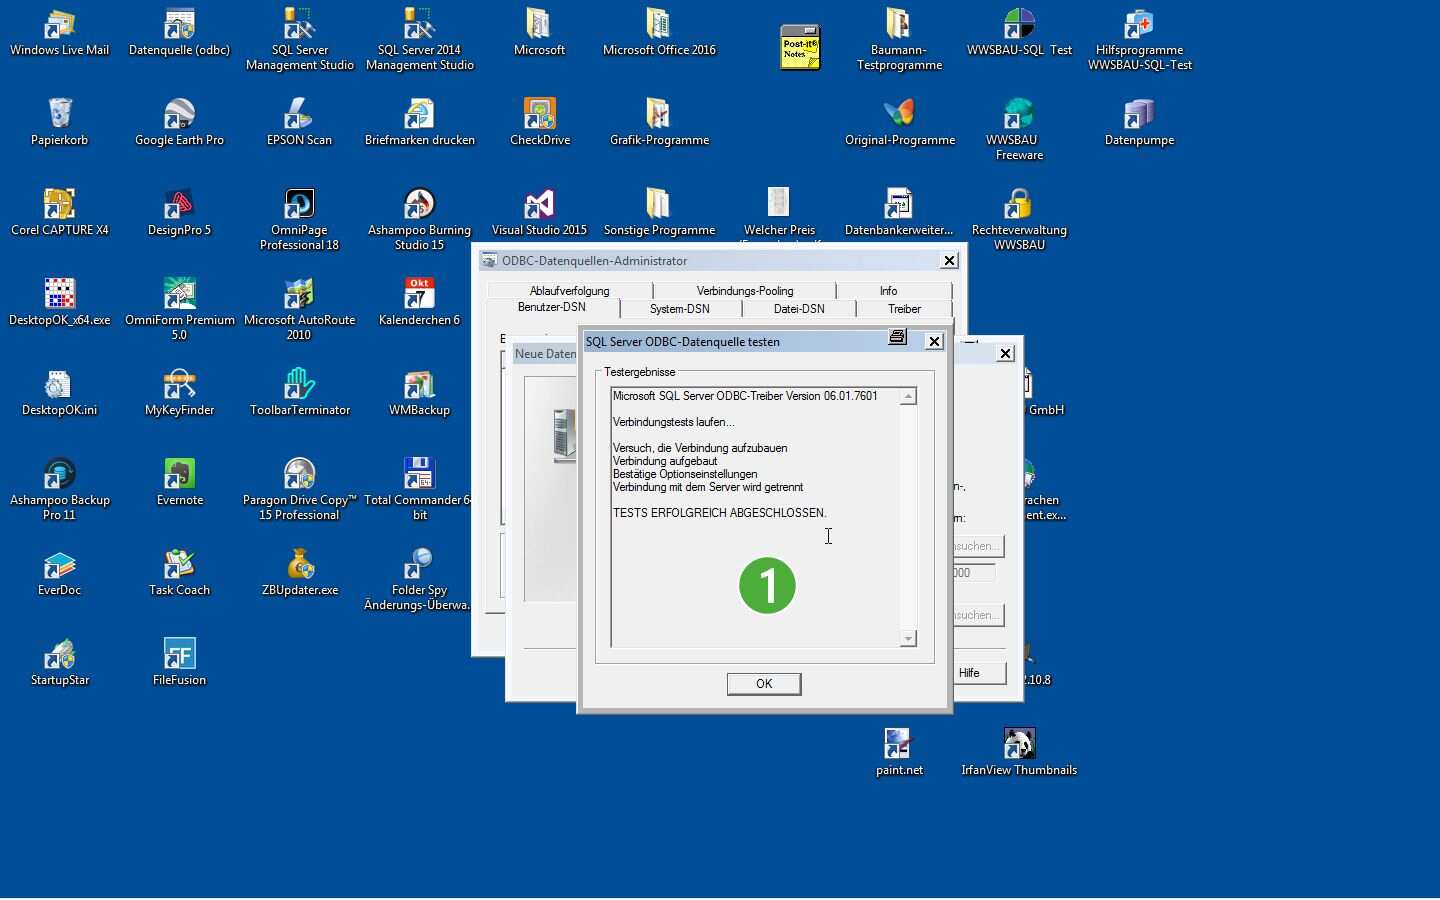Open Baumann-Testprogramme folder
1440x900 pixels.
pos(900,40)
